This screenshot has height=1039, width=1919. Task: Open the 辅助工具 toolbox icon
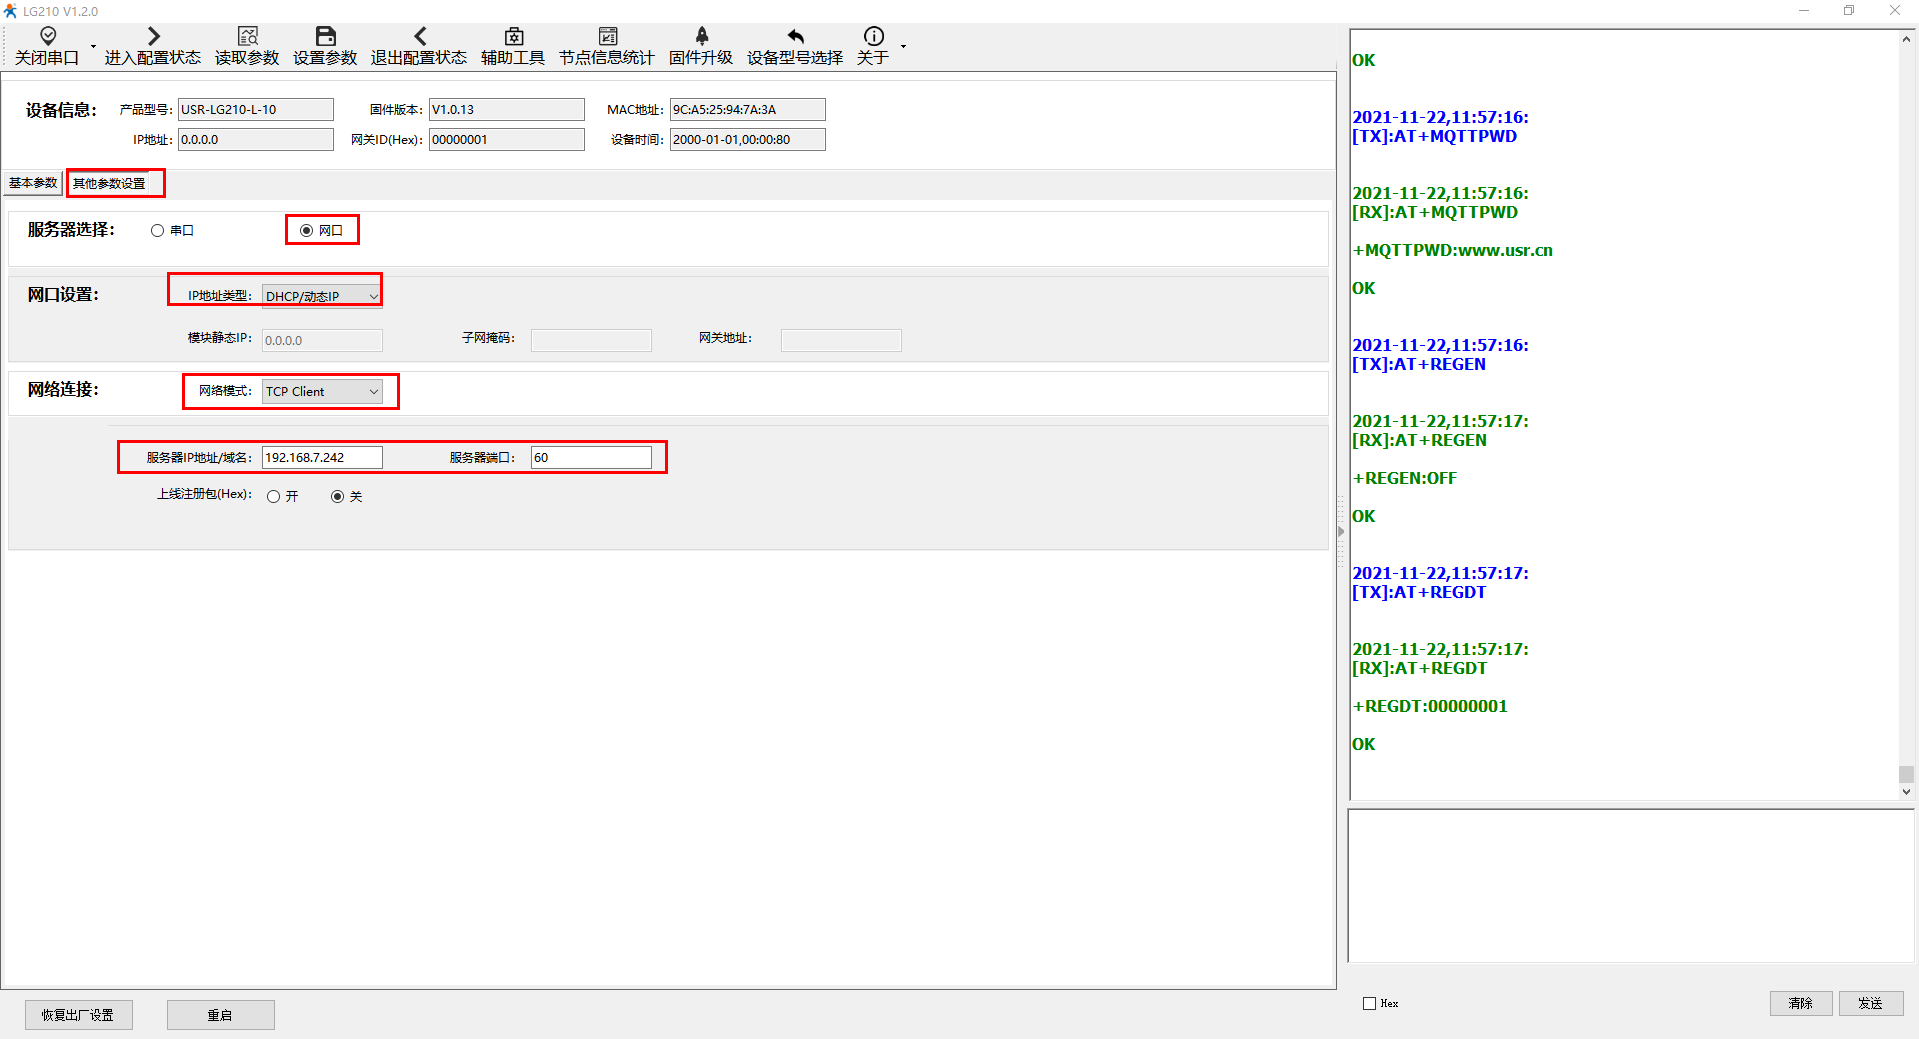(x=513, y=37)
